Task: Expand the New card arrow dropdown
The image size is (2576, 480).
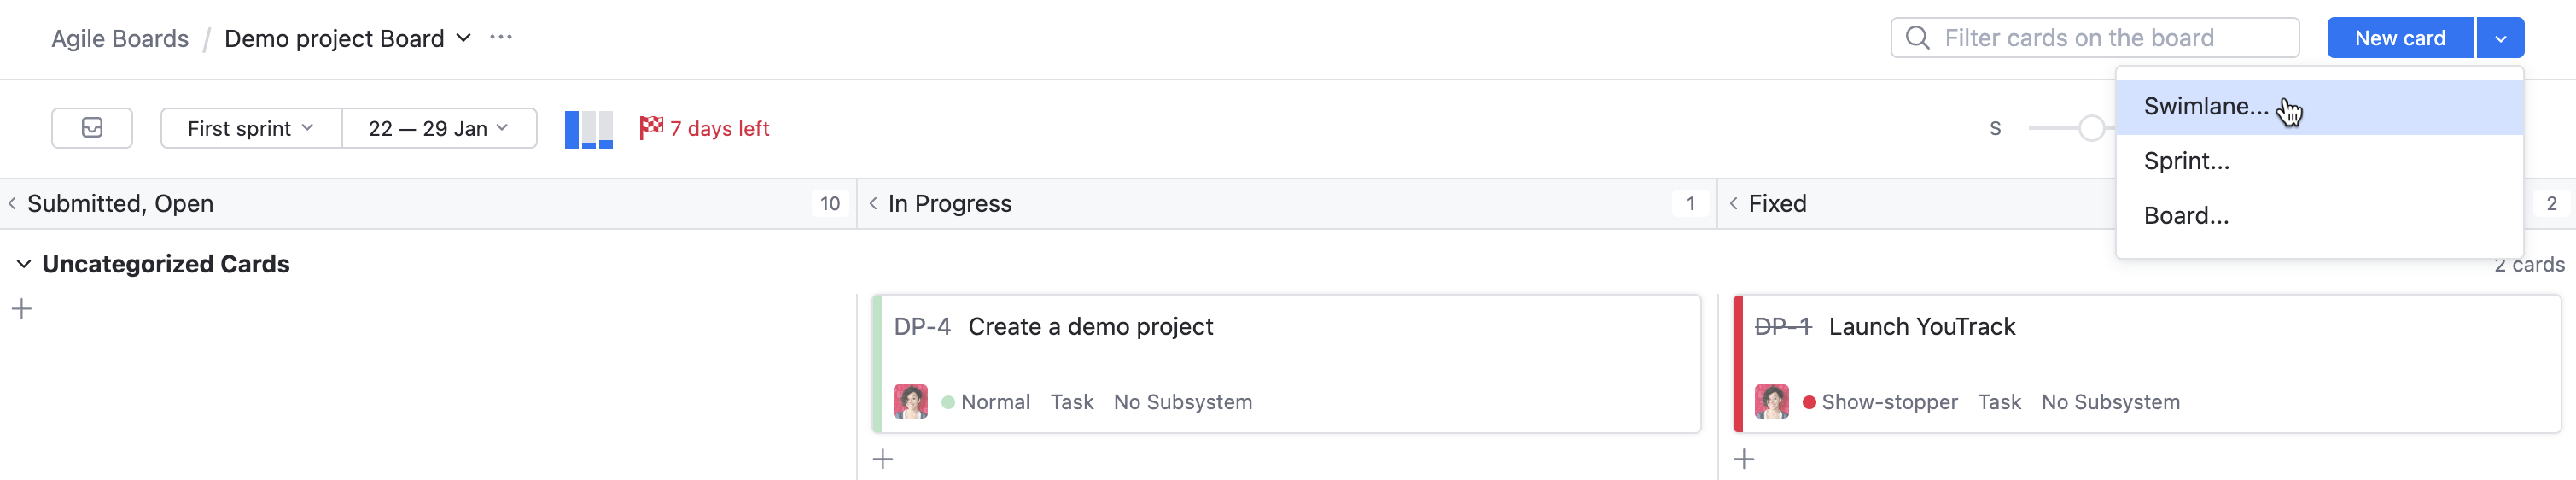Action: [x=2500, y=38]
